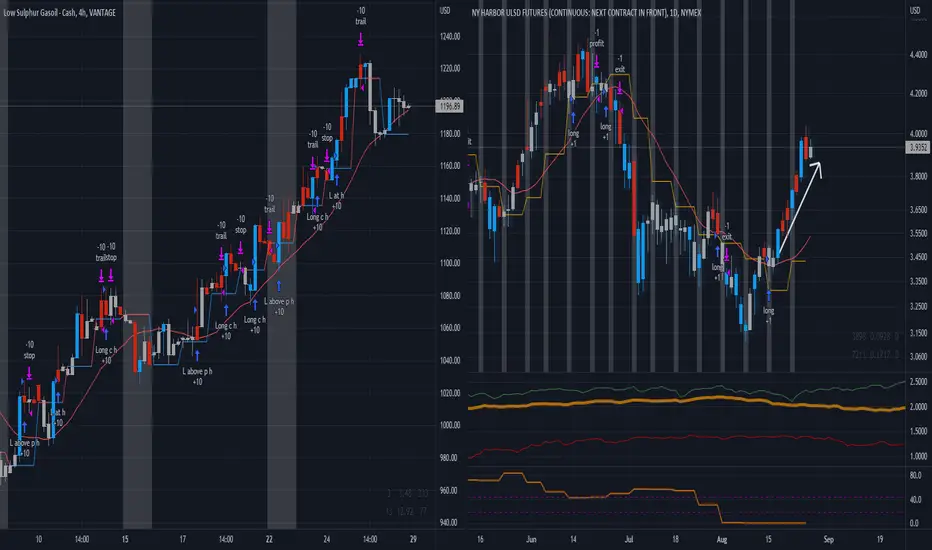Click the 2.0000 indicator scale value
Viewport: 932px width, 550px height.
pos(918,407)
